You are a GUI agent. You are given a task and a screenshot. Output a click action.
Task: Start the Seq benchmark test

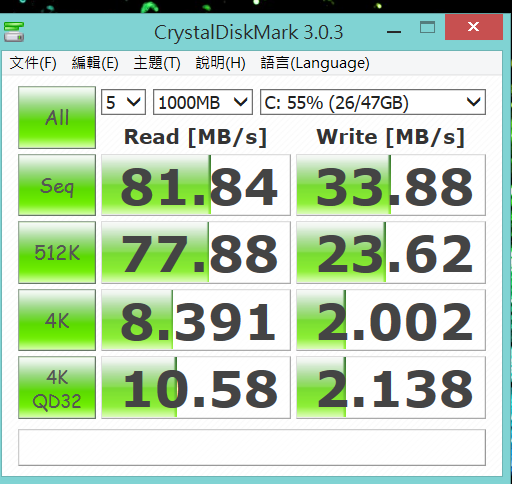click(x=57, y=185)
